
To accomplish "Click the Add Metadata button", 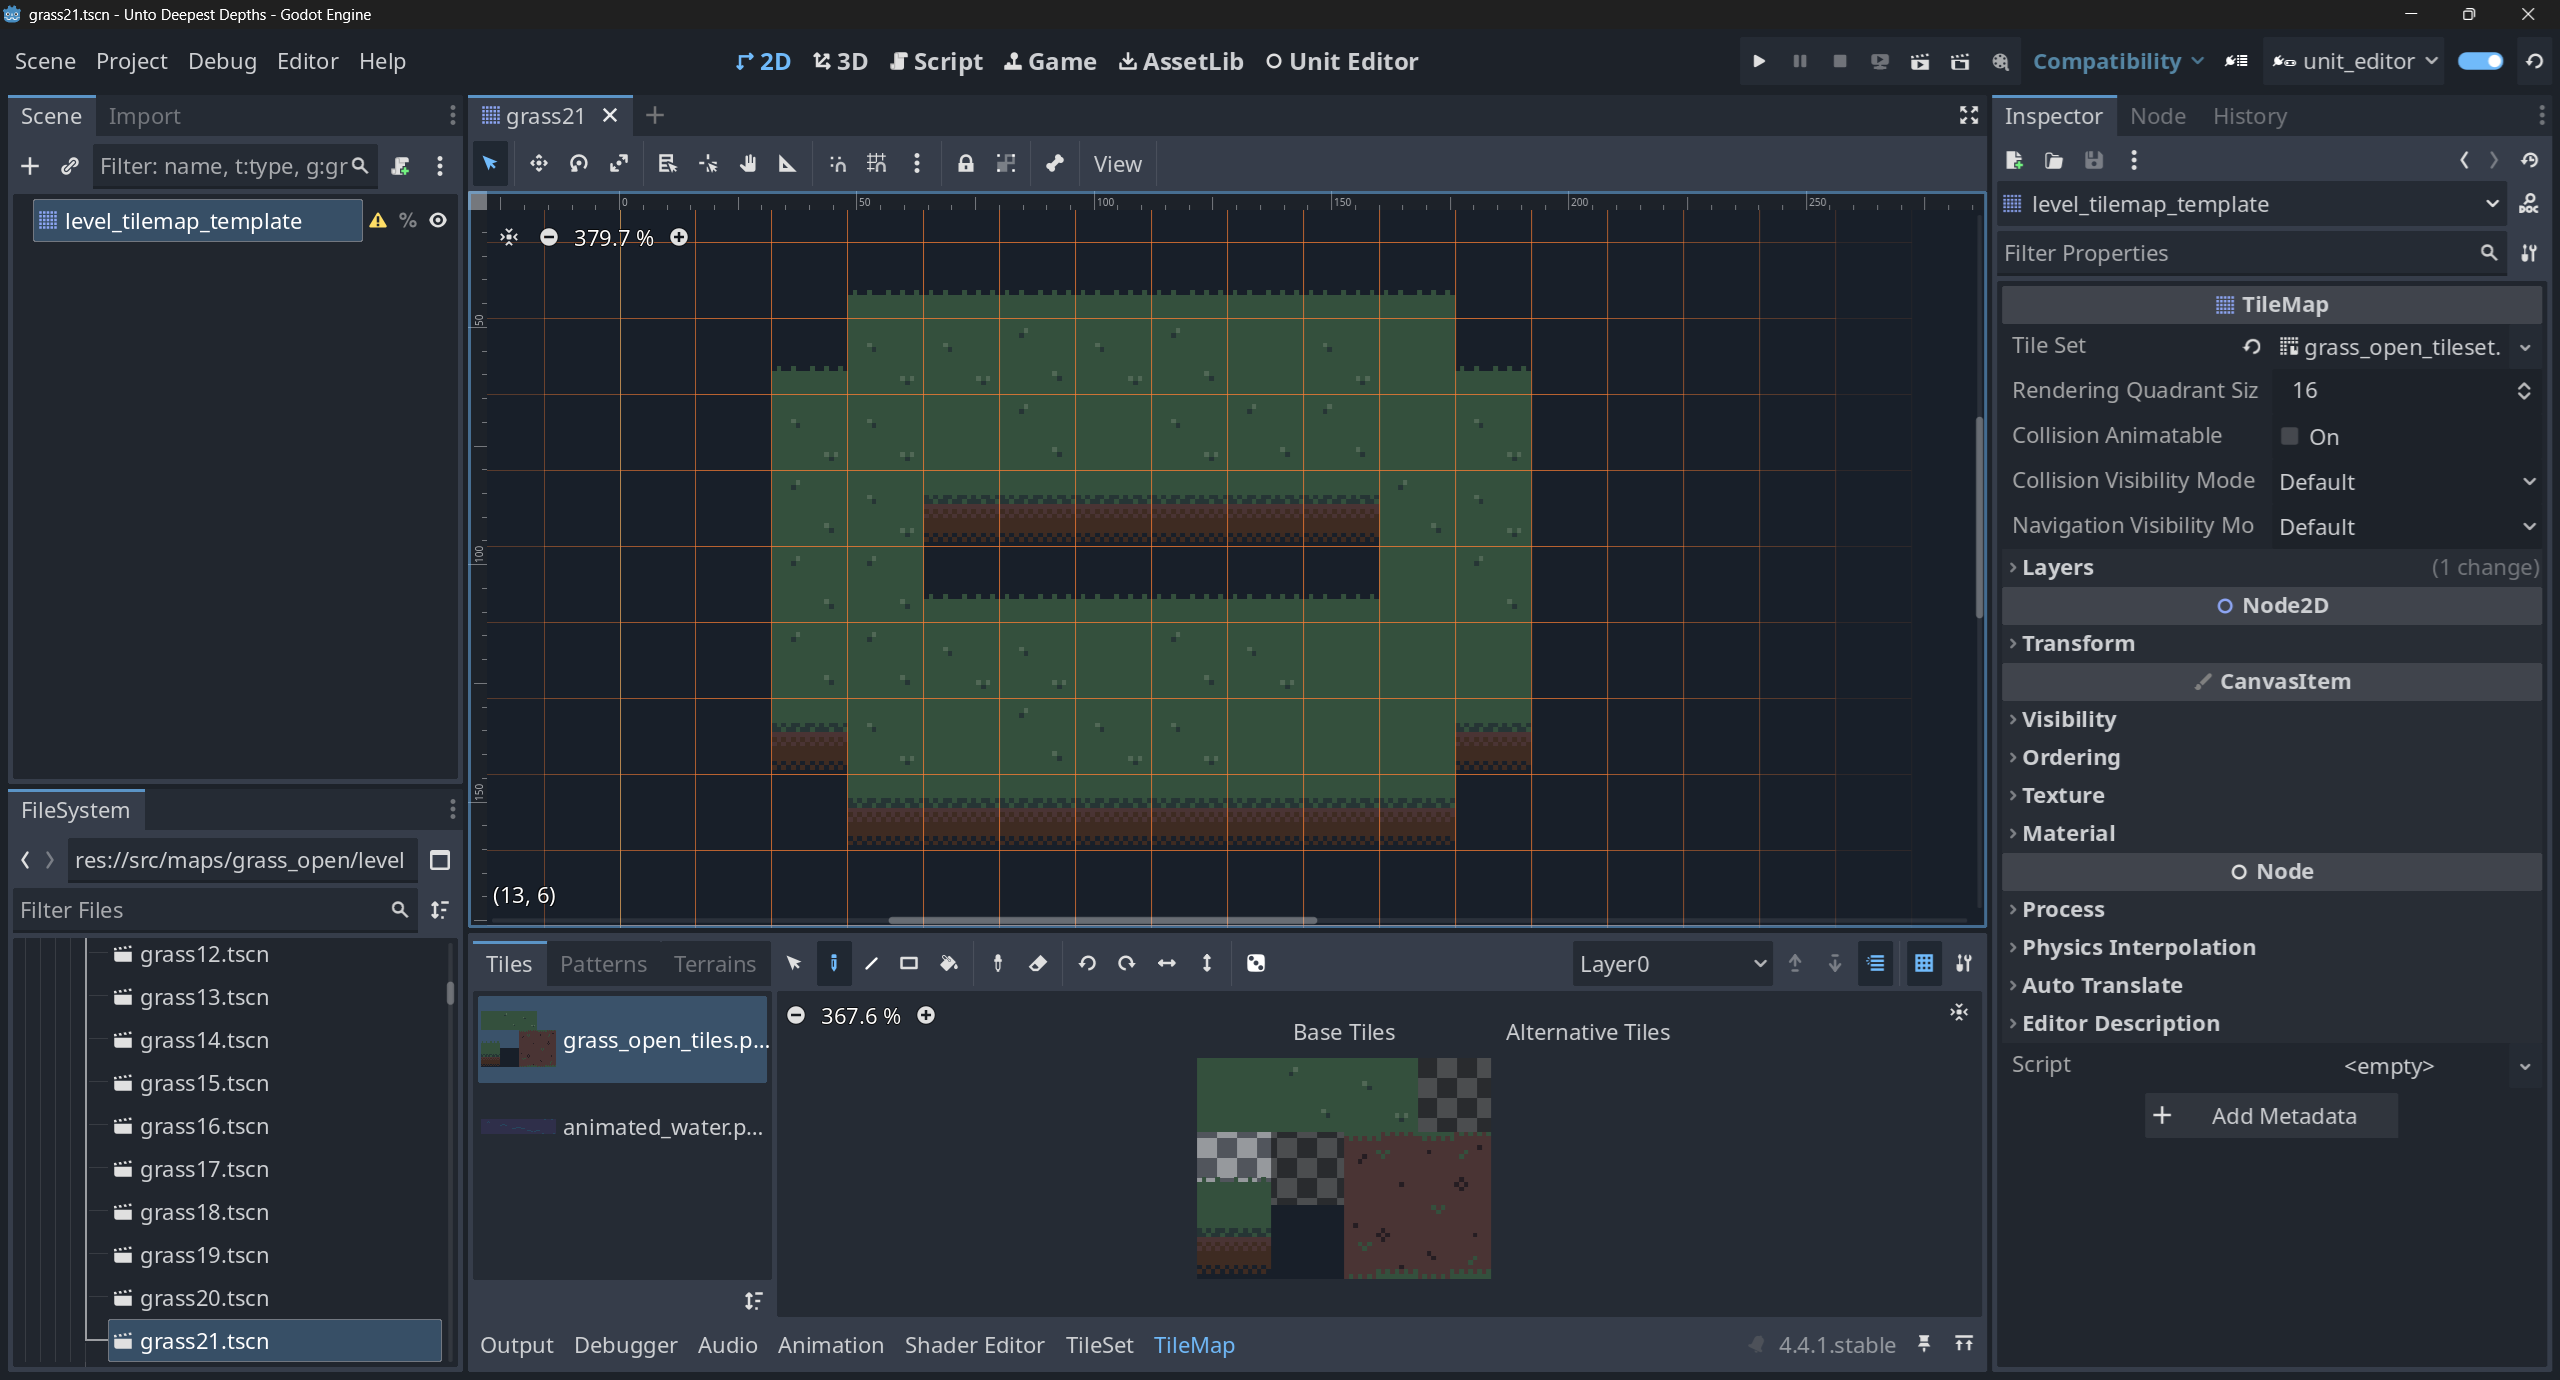I will [2271, 1116].
